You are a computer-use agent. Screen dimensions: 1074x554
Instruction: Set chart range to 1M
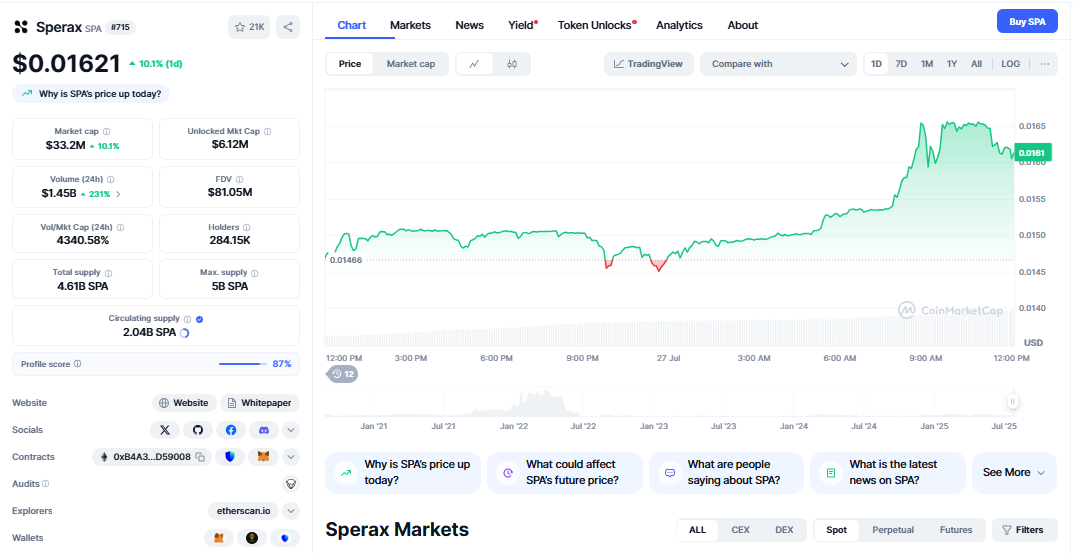click(x=927, y=64)
